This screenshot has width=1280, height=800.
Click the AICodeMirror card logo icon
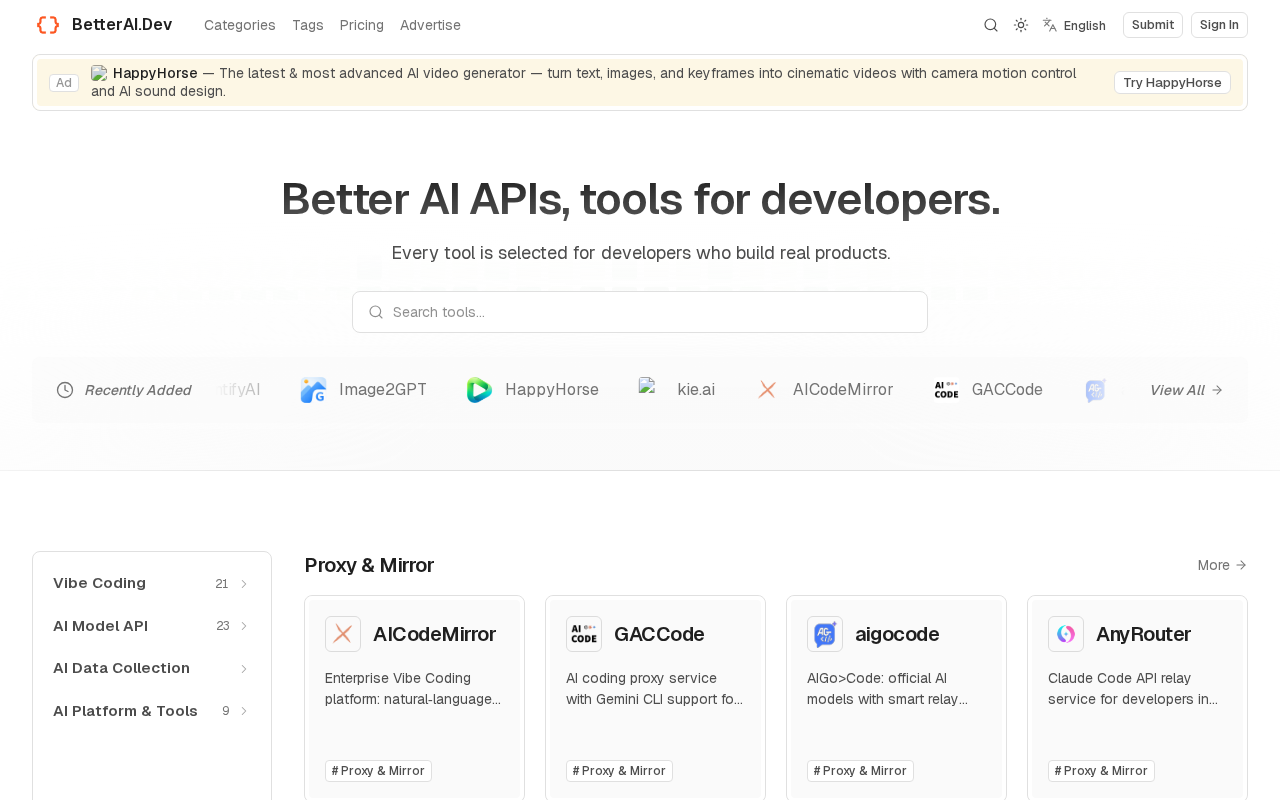[343, 634]
